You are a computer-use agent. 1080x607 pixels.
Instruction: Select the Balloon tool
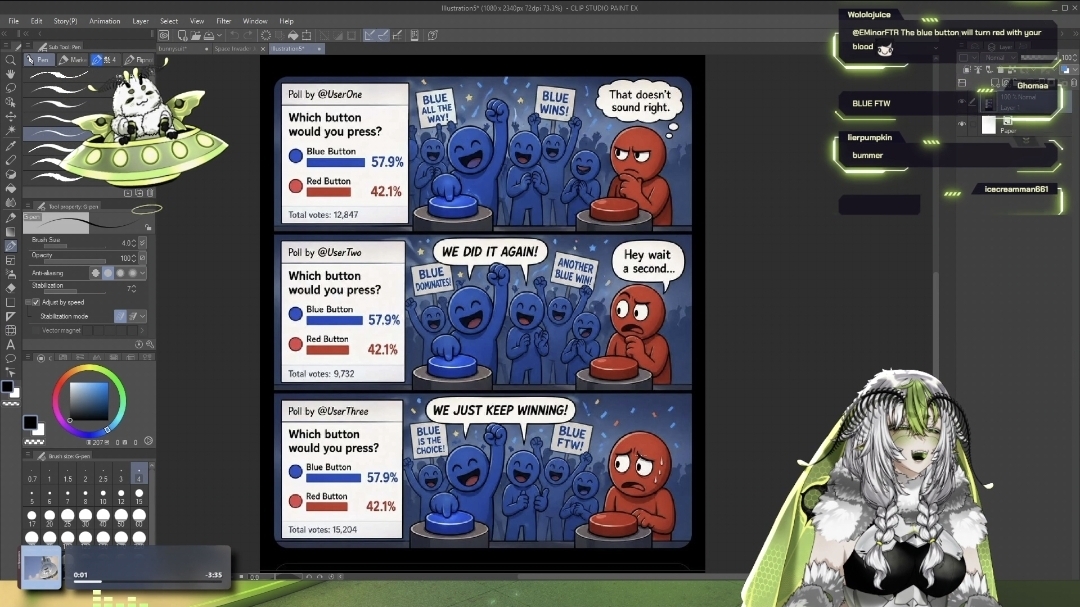coord(10,358)
